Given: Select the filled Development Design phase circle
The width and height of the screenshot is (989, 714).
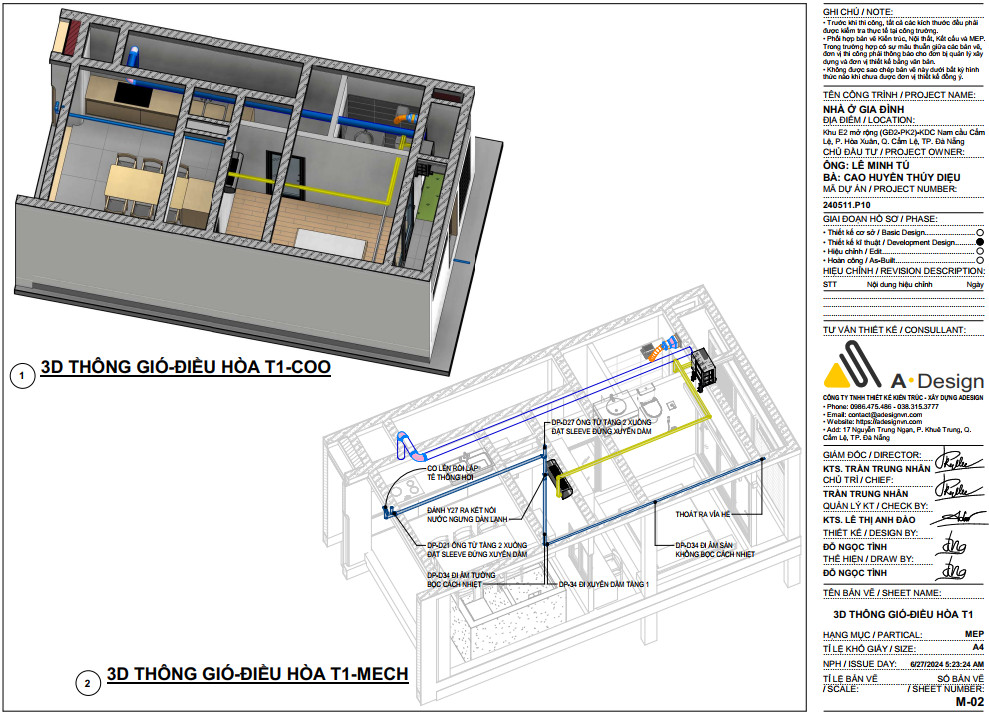Looking at the screenshot, I should point(979,242).
